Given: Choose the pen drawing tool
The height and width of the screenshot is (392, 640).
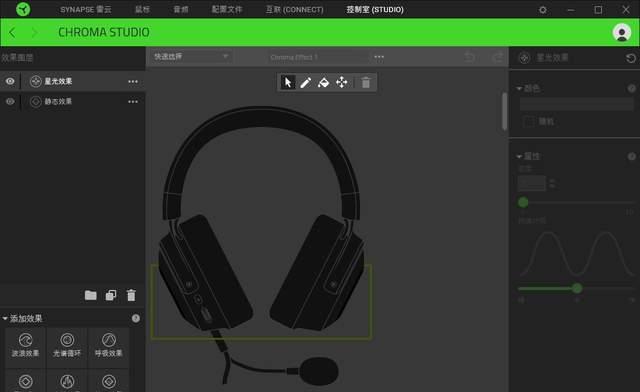Looking at the screenshot, I should tap(306, 82).
